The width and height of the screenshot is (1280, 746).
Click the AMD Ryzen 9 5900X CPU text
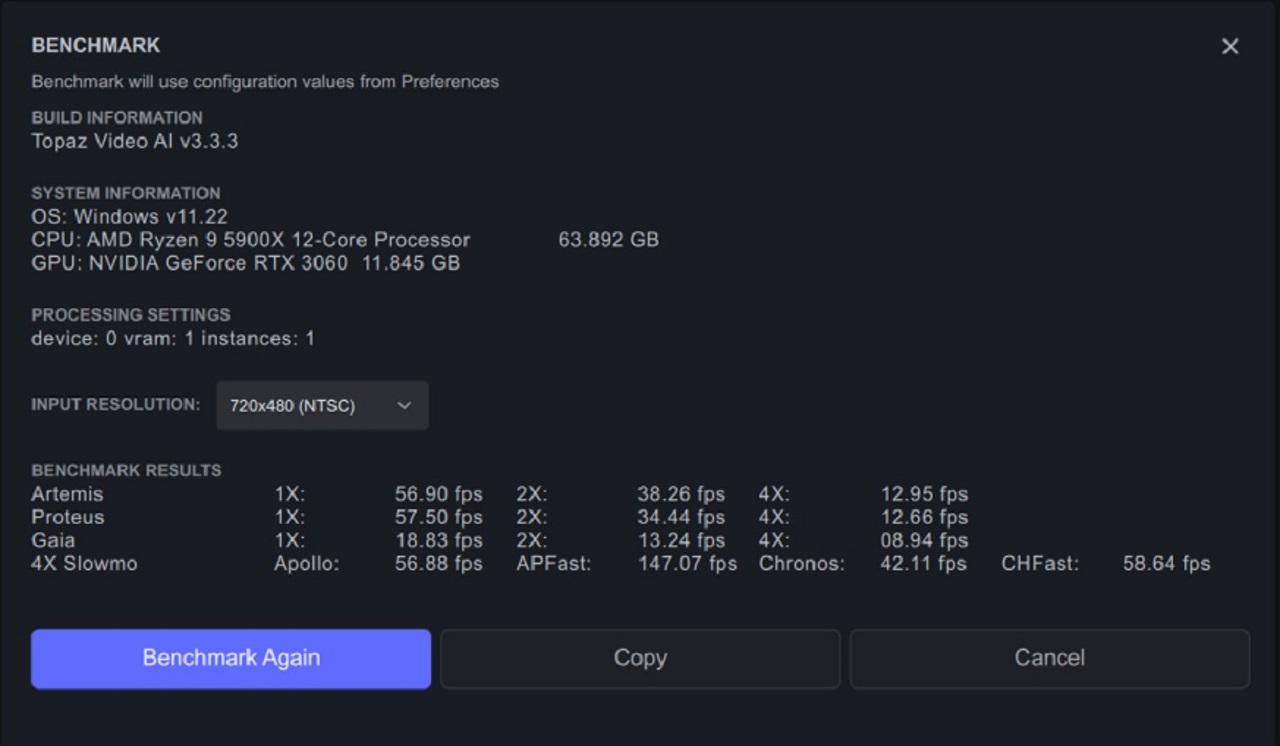tap(250, 240)
